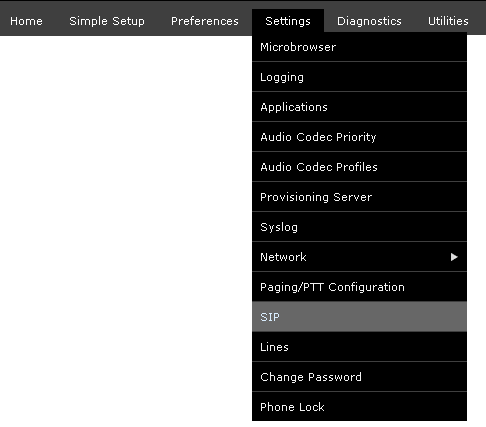
Task: Choose Change Password
Action: tap(359, 377)
